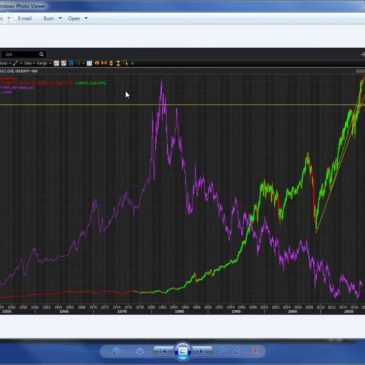This screenshot has width=365, height=365.
Task: Click the chart search magnifier icon
Action: (41, 54)
